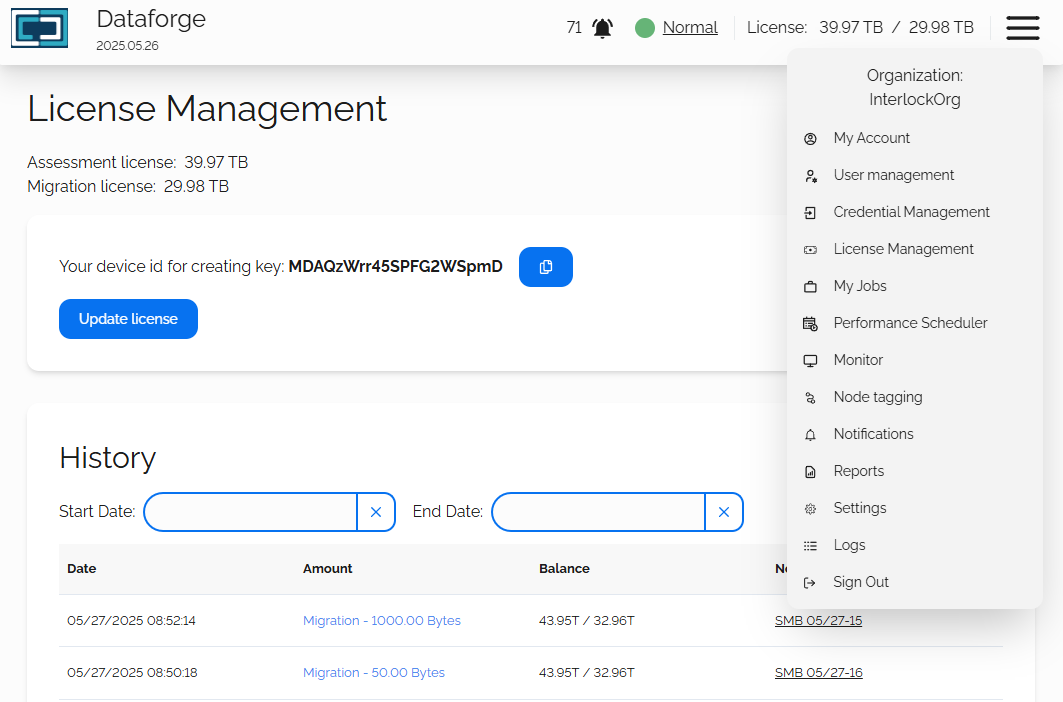This screenshot has height=702, width=1063.
Task: Clear the End Date field
Action: click(724, 512)
